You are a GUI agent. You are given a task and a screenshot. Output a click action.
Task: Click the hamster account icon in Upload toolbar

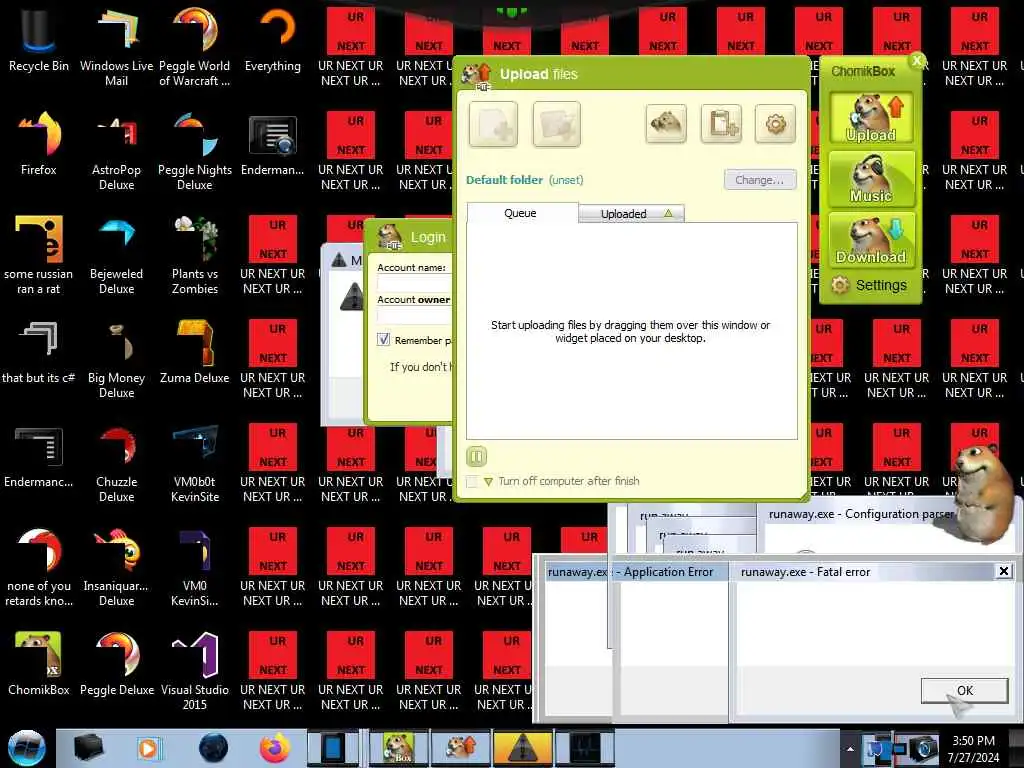click(x=665, y=123)
